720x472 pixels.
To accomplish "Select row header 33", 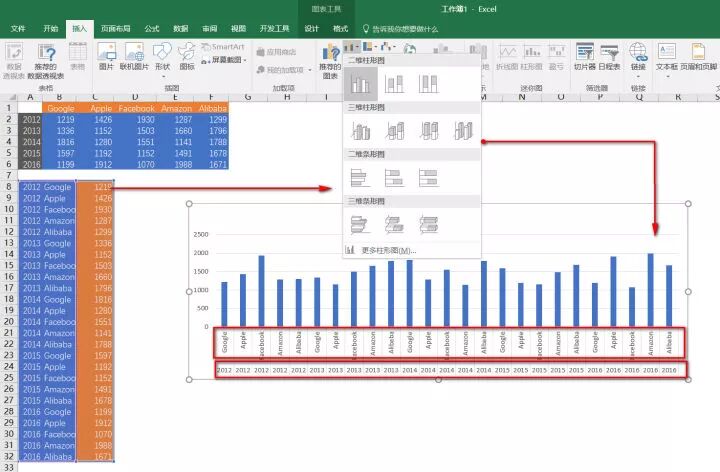I will [8, 467].
